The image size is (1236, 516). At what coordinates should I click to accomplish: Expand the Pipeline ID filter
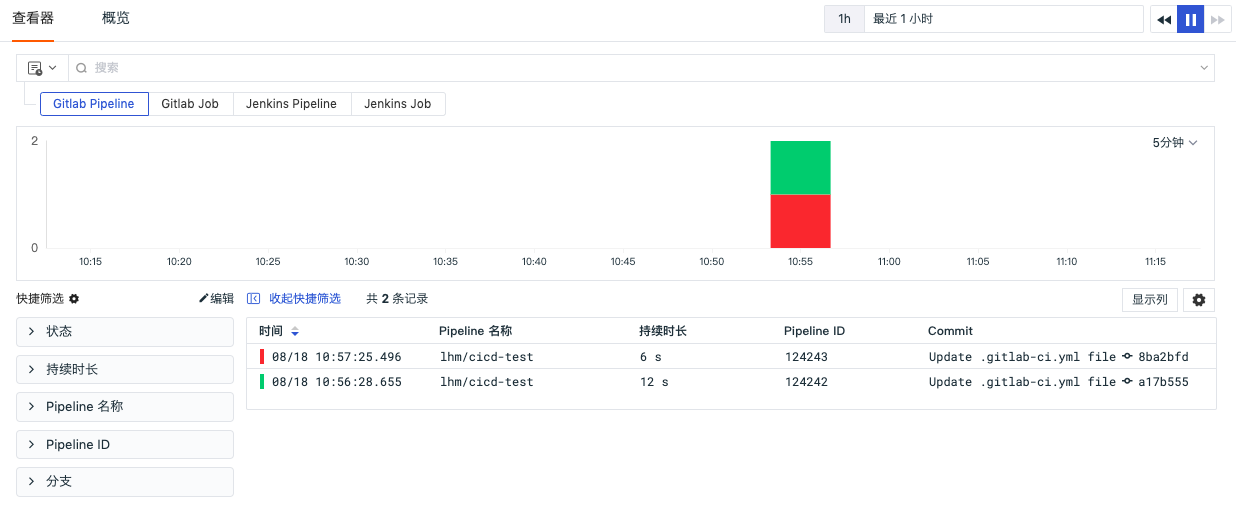(x=125, y=444)
